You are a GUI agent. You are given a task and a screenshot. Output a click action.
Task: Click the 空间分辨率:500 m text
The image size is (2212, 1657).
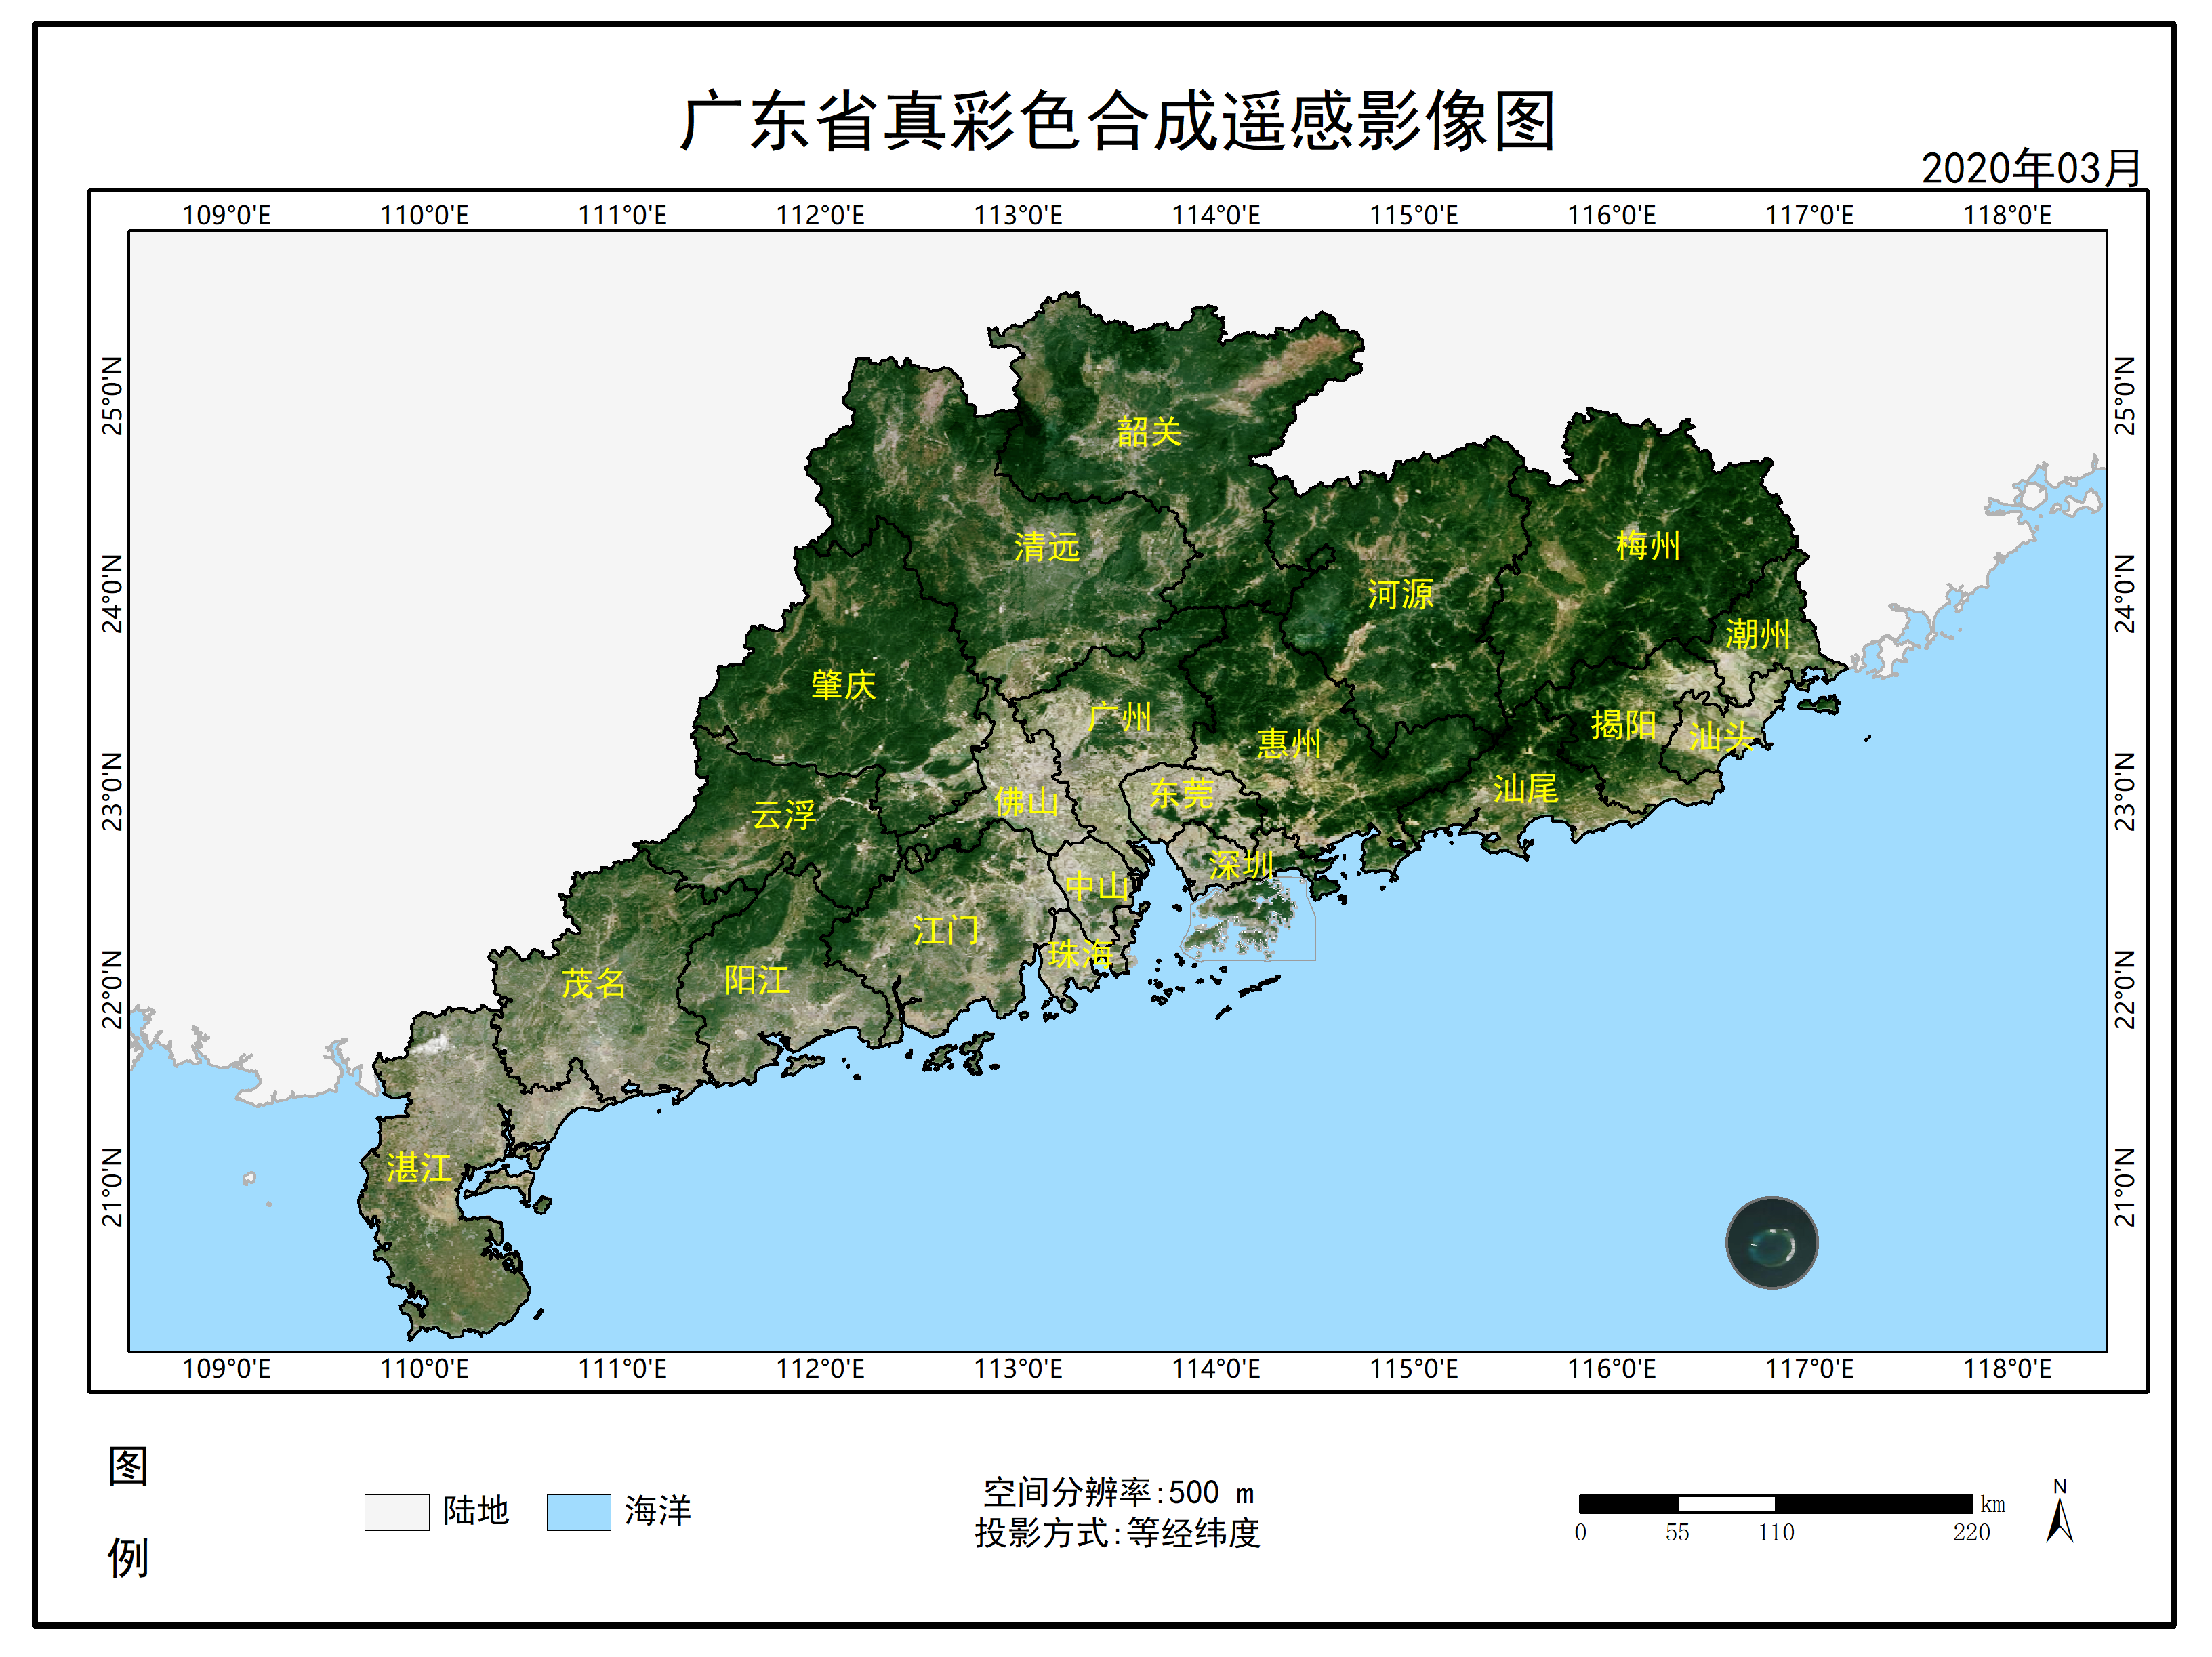[1120, 1491]
